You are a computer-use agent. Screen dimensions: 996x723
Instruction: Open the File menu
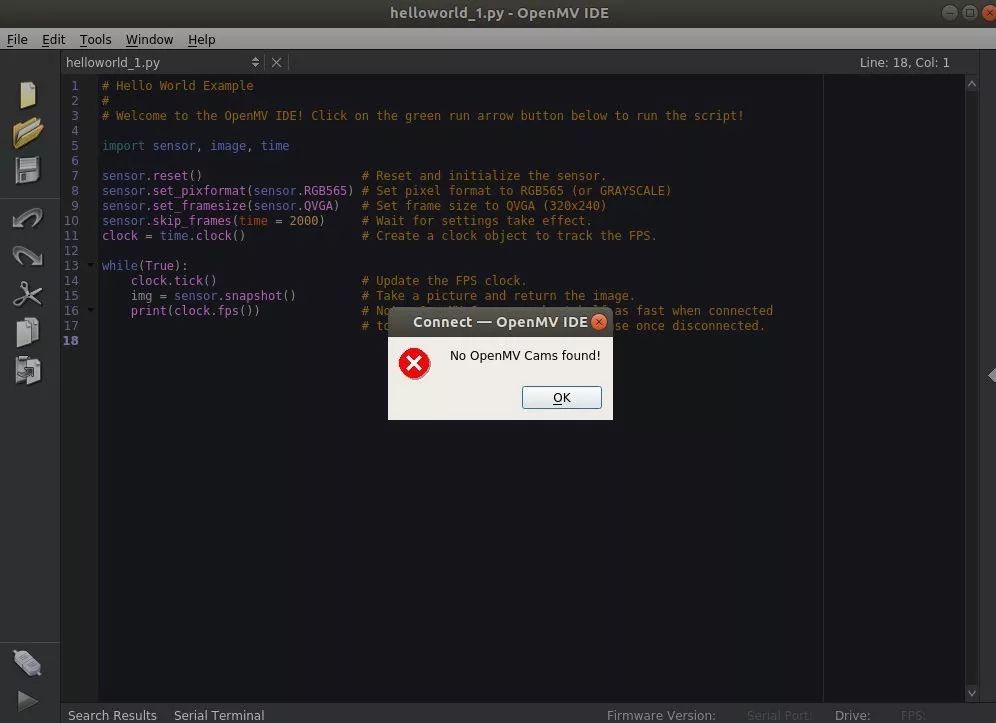point(17,39)
